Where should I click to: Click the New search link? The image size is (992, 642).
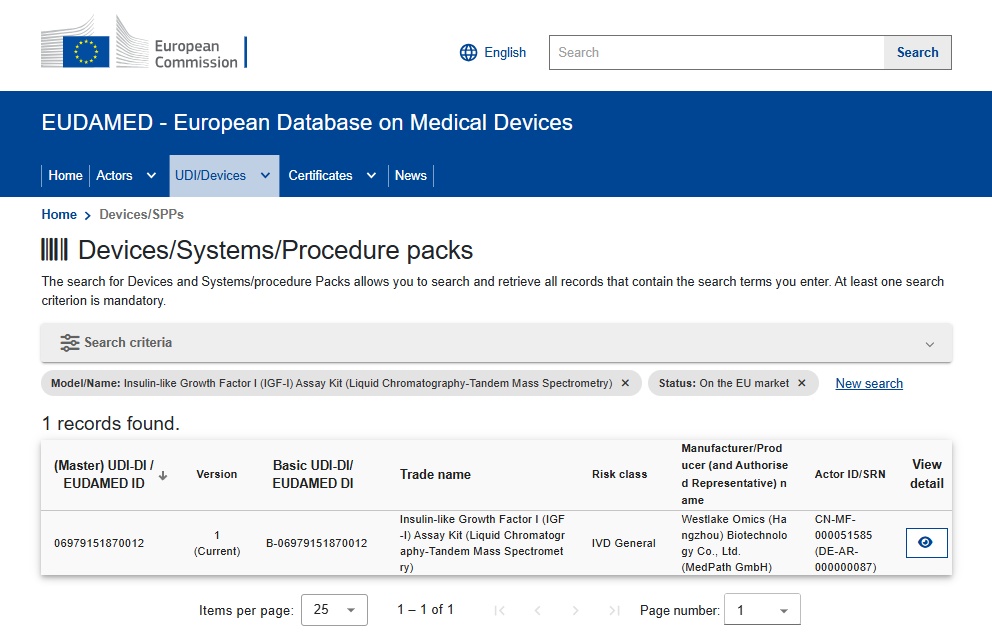point(869,383)
